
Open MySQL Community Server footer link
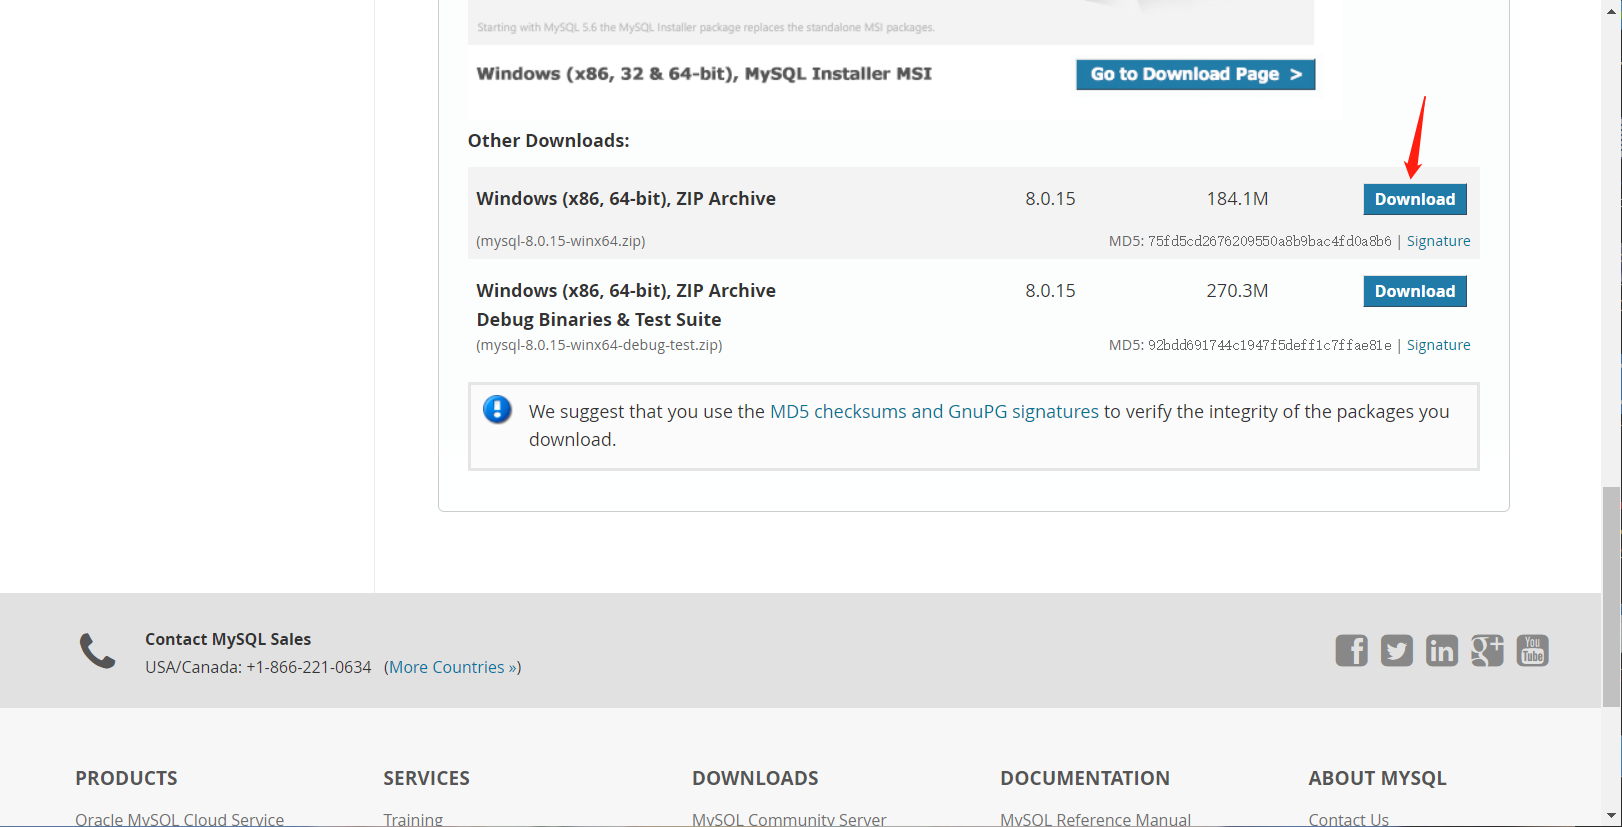point(789,819)
